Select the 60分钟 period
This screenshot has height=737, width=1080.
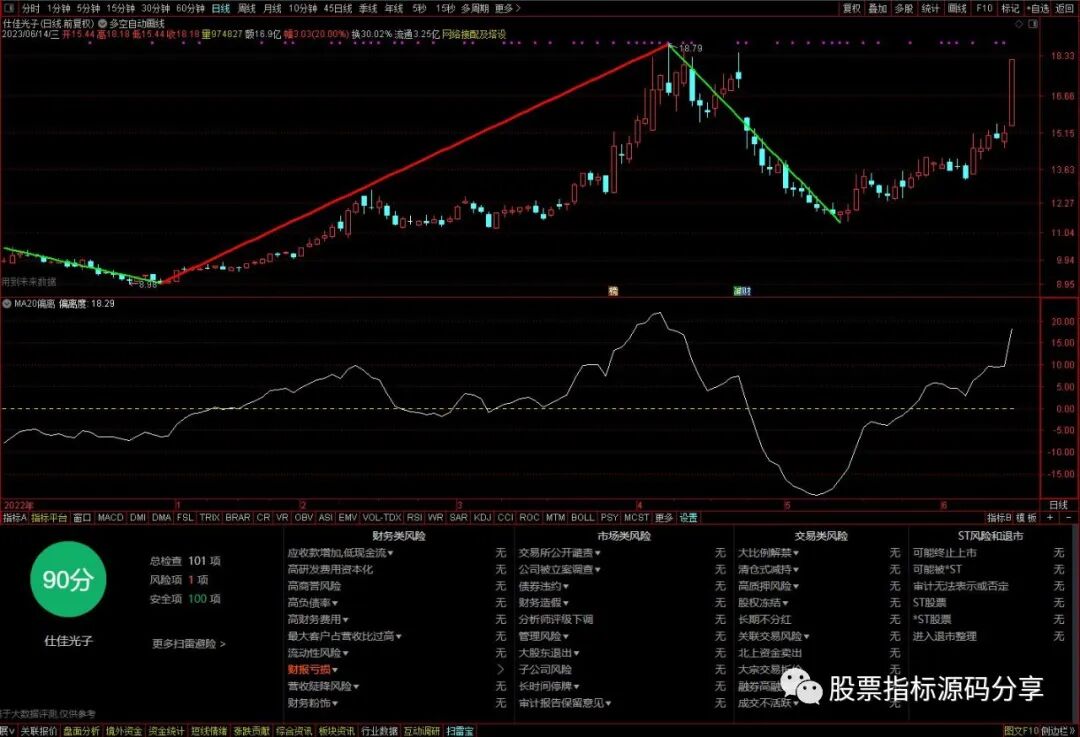[190, 8]
